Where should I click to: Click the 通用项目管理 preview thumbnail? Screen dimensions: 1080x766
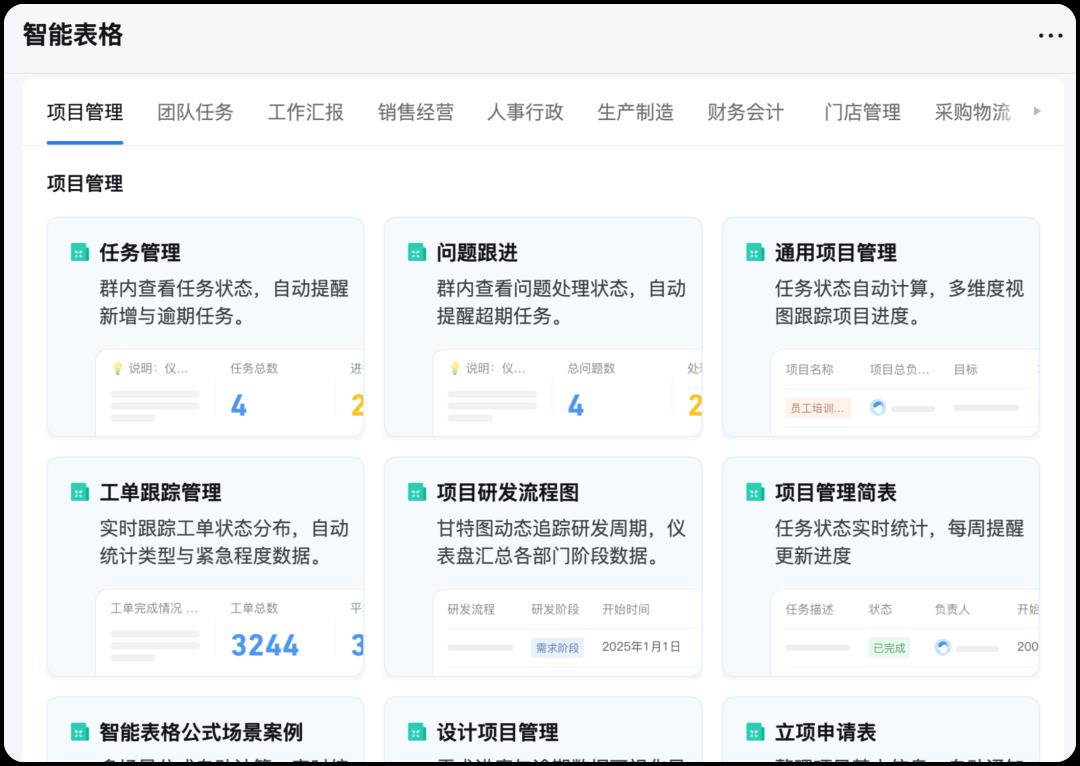[905, 393]
